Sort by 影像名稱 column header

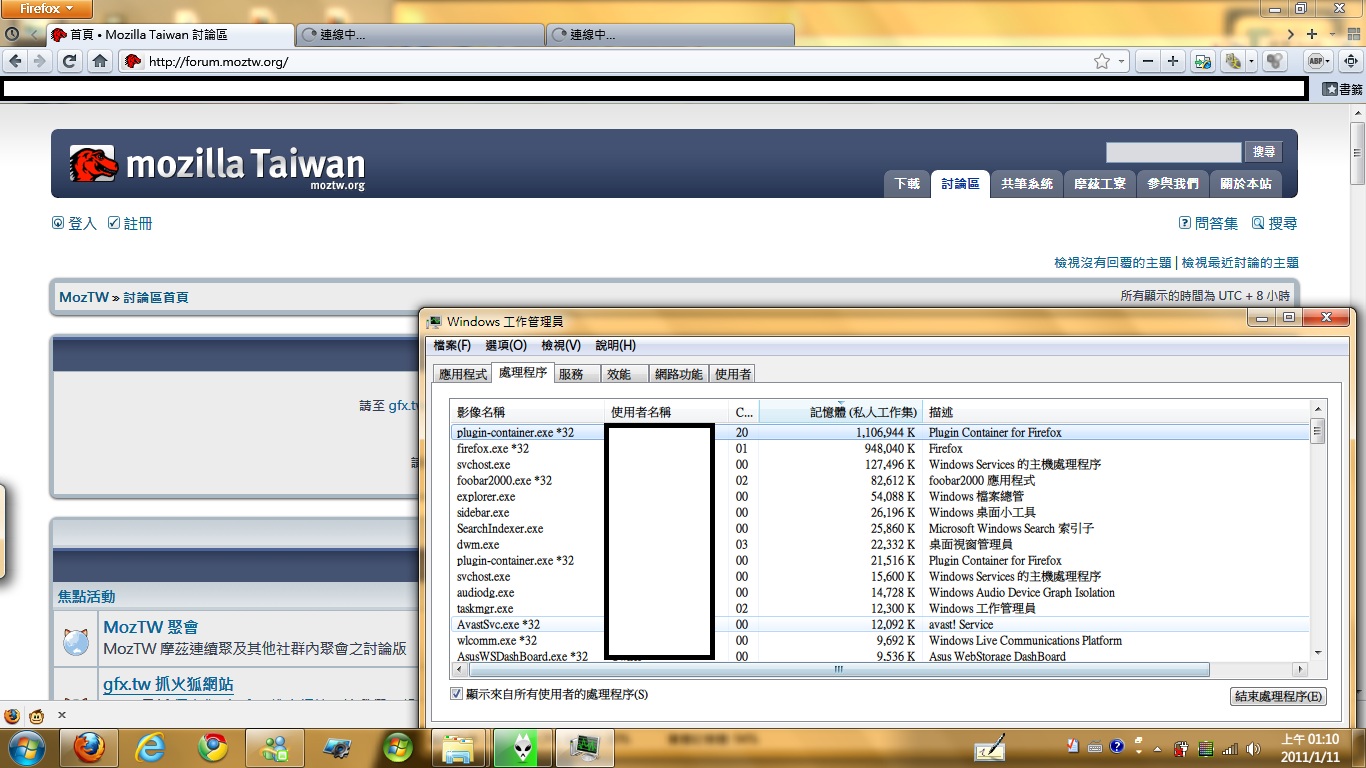528,412
